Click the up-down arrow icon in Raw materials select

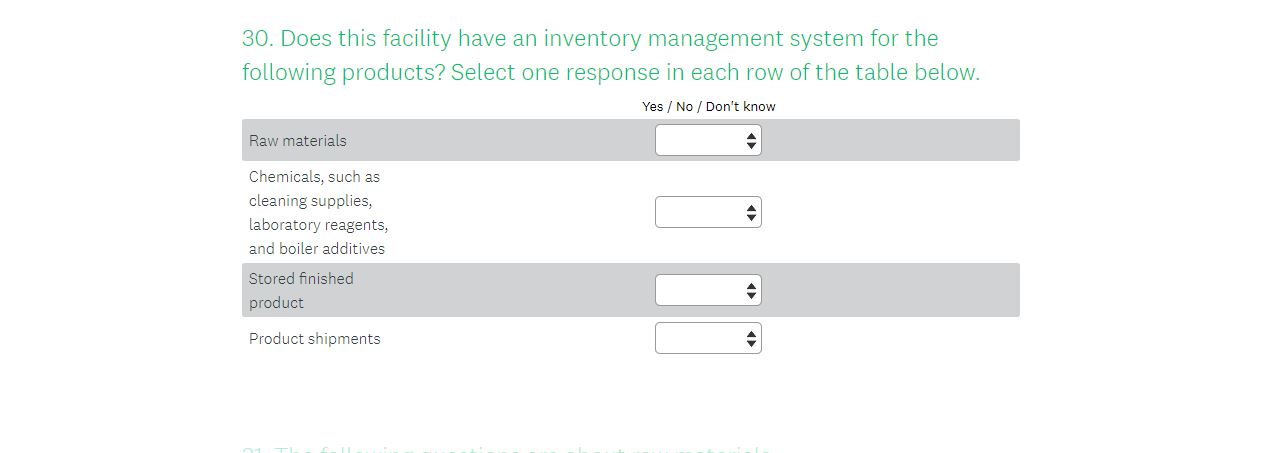pyautogui.click(x=751, y=141)
